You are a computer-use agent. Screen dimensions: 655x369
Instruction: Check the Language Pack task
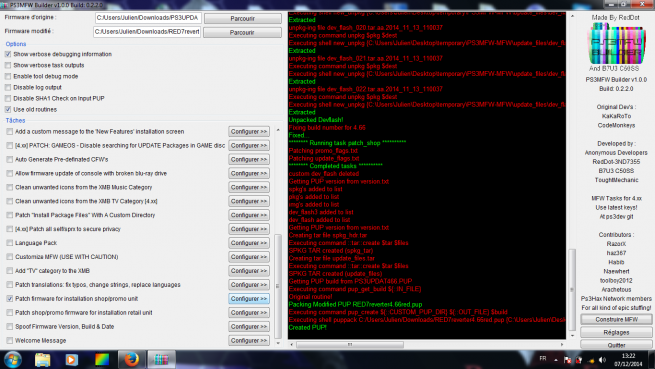10,243
